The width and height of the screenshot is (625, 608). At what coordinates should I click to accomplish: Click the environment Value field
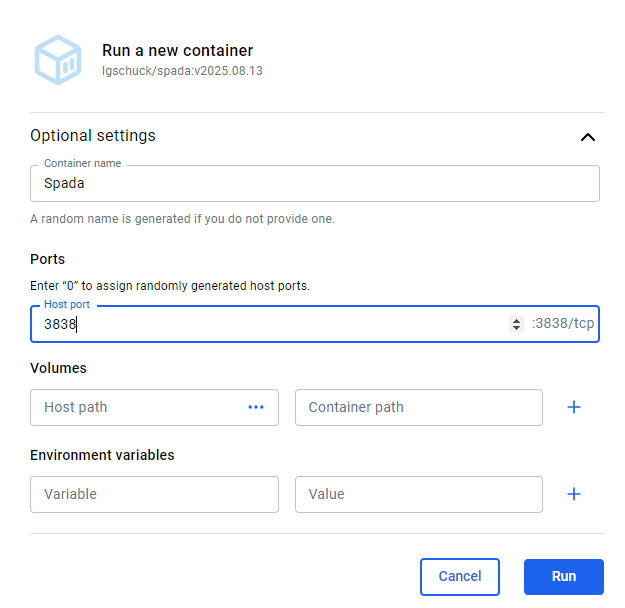418,494
